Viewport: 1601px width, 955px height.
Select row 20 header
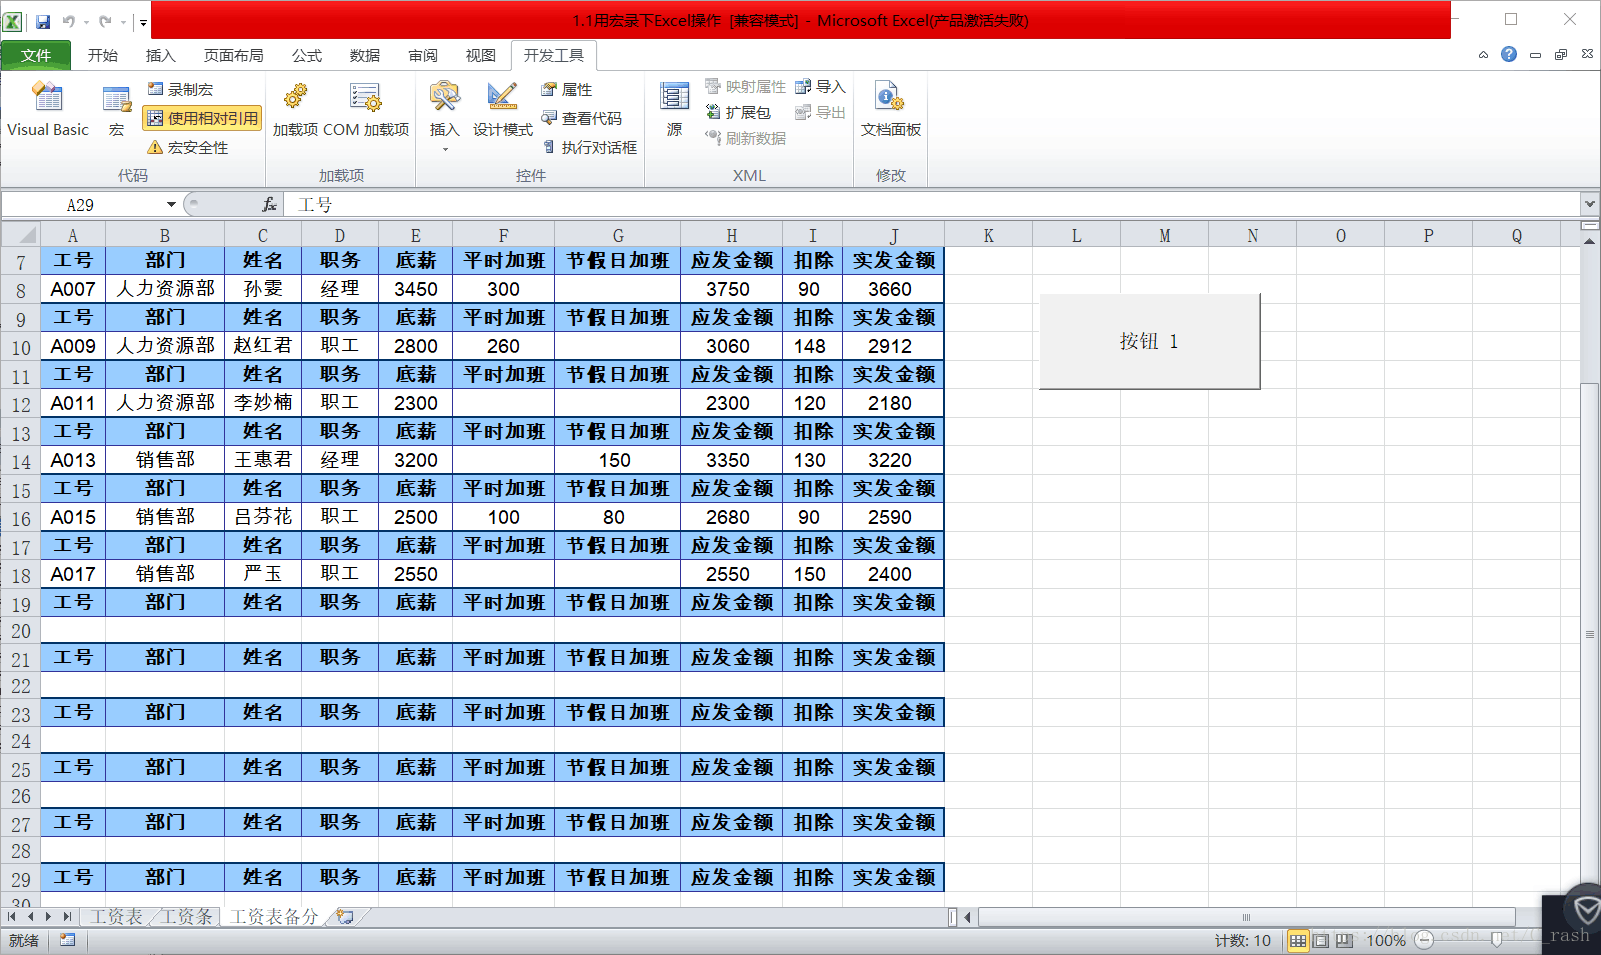coord(20,630)
